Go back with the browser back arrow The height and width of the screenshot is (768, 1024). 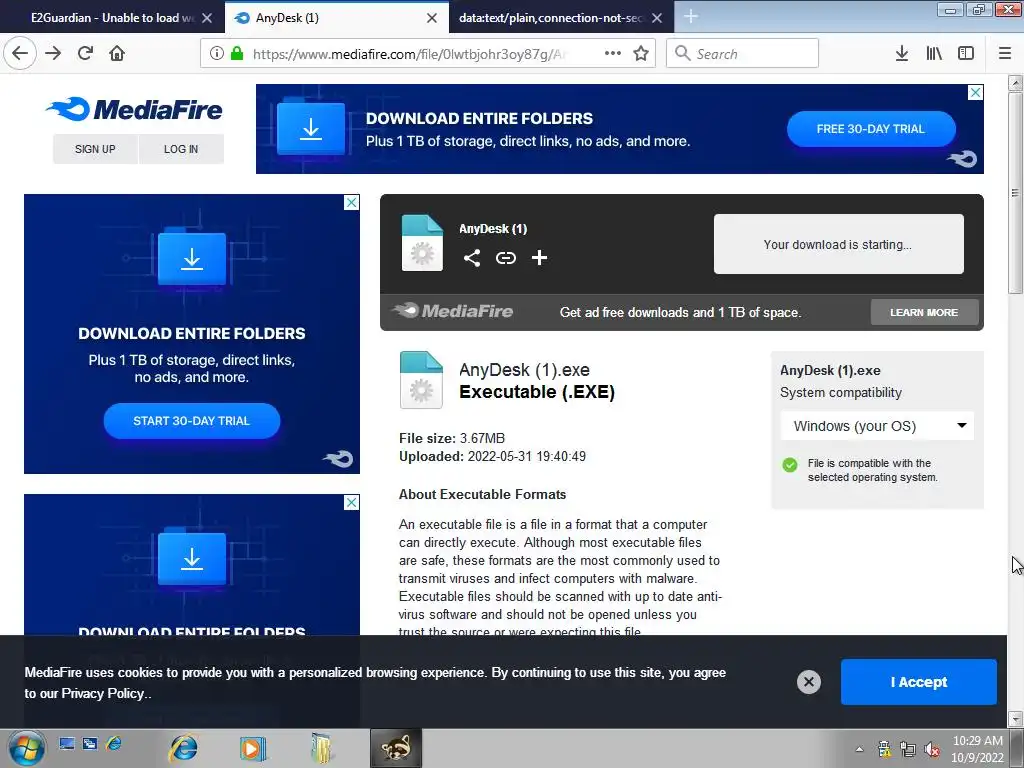tap(20, 54)
